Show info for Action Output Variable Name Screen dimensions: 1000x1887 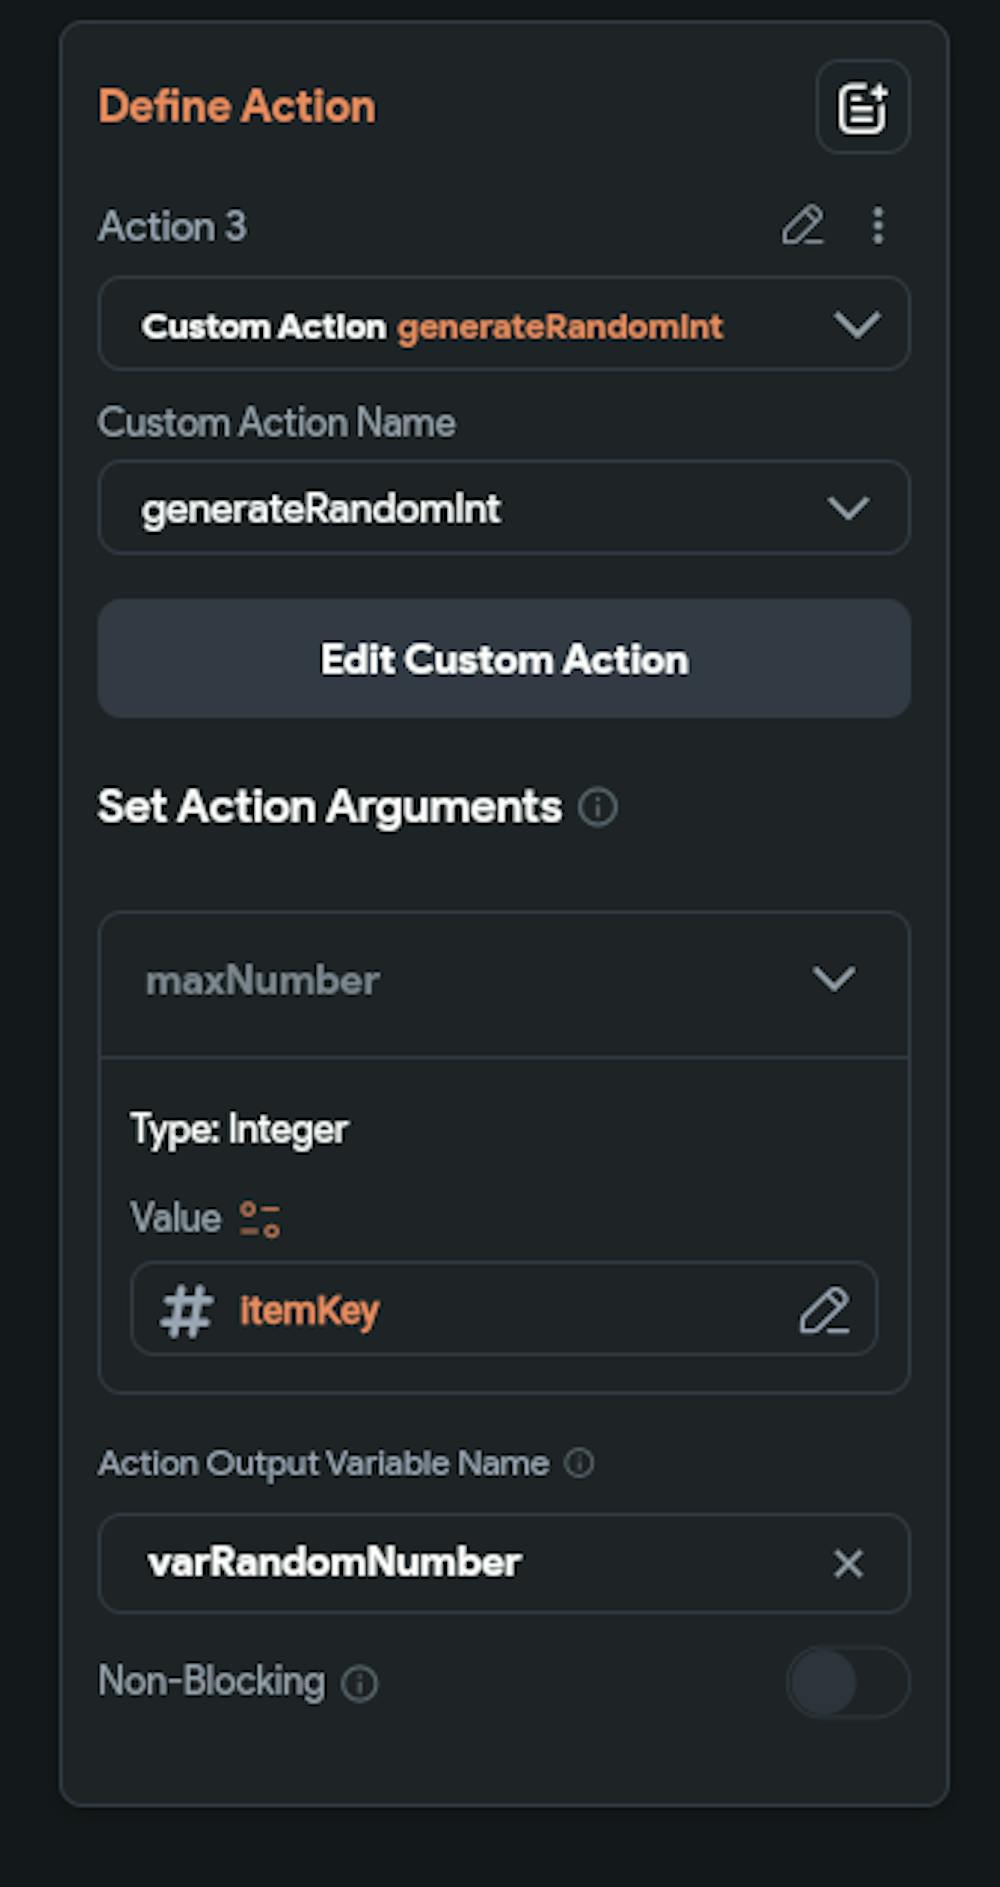coord(579,1464)
